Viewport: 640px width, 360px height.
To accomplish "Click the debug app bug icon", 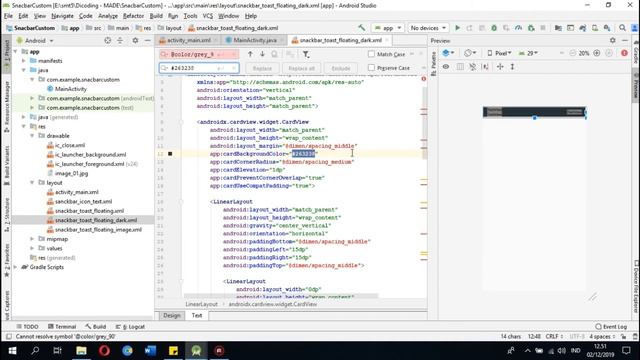I will 494,28.
